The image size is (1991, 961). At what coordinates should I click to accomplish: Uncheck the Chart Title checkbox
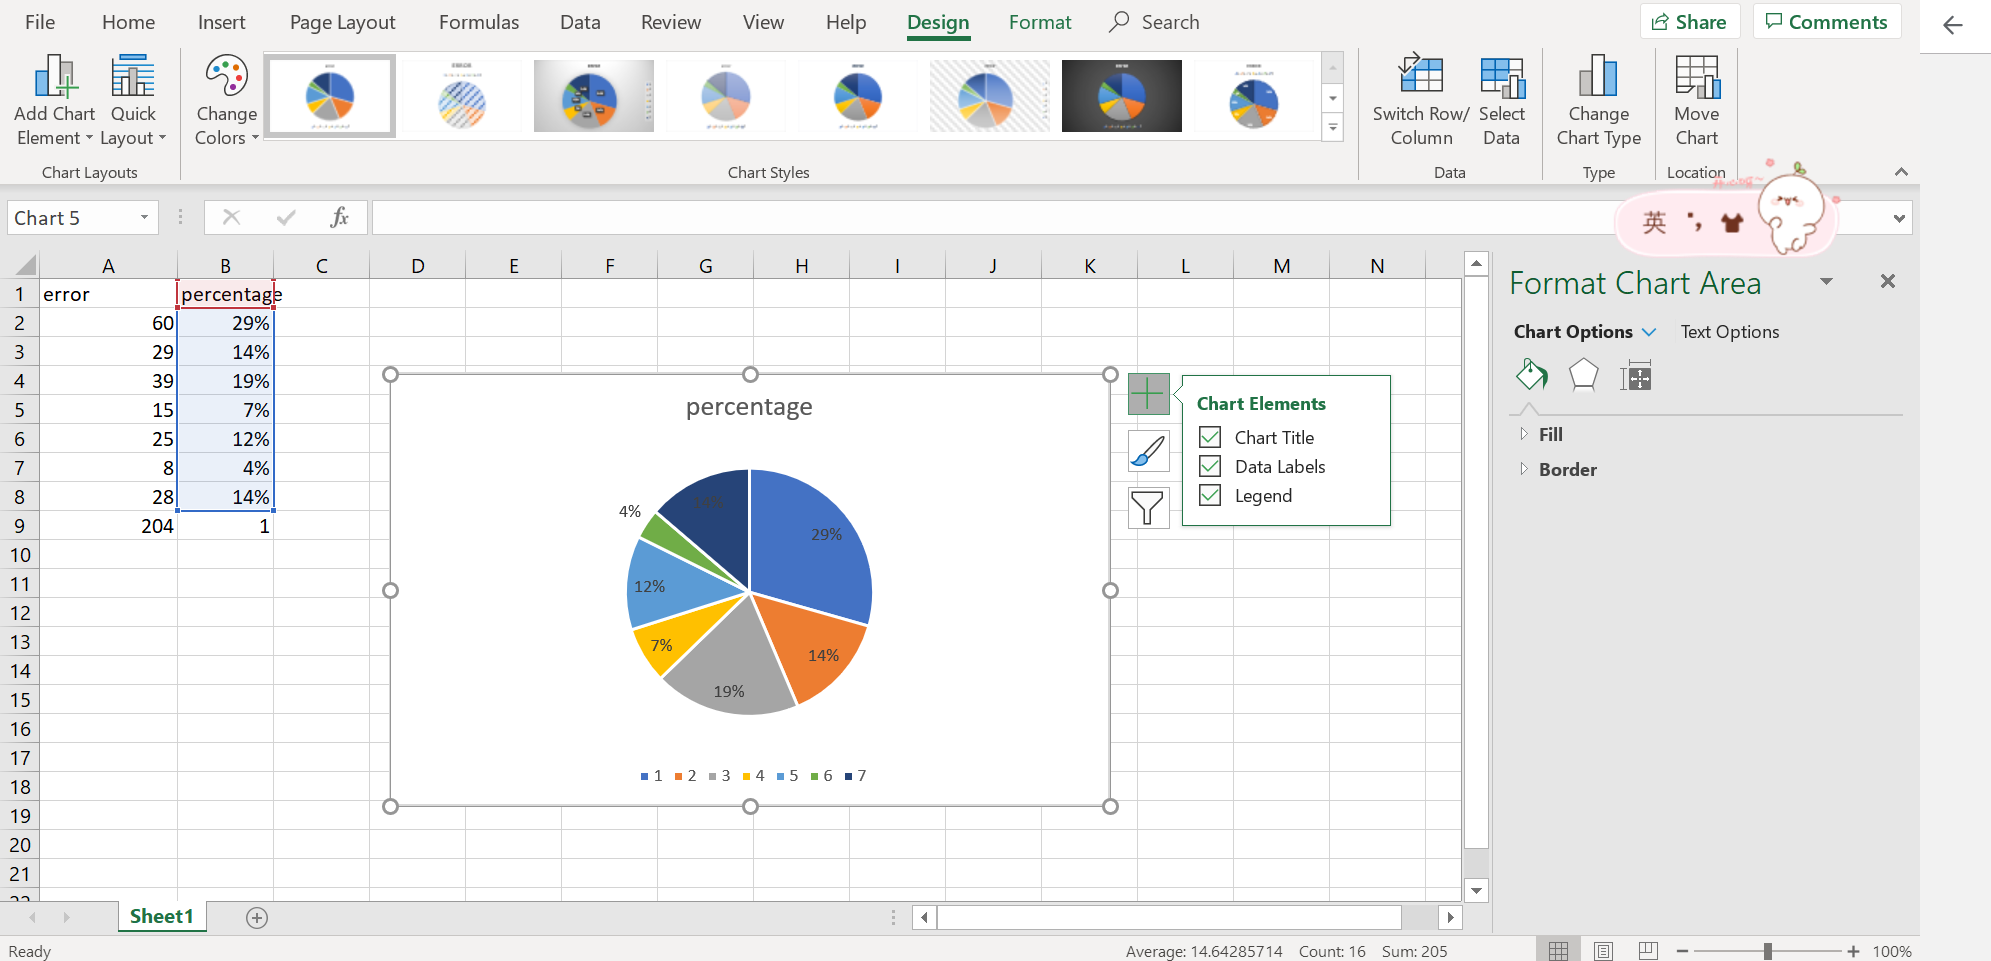[1209, 437]
